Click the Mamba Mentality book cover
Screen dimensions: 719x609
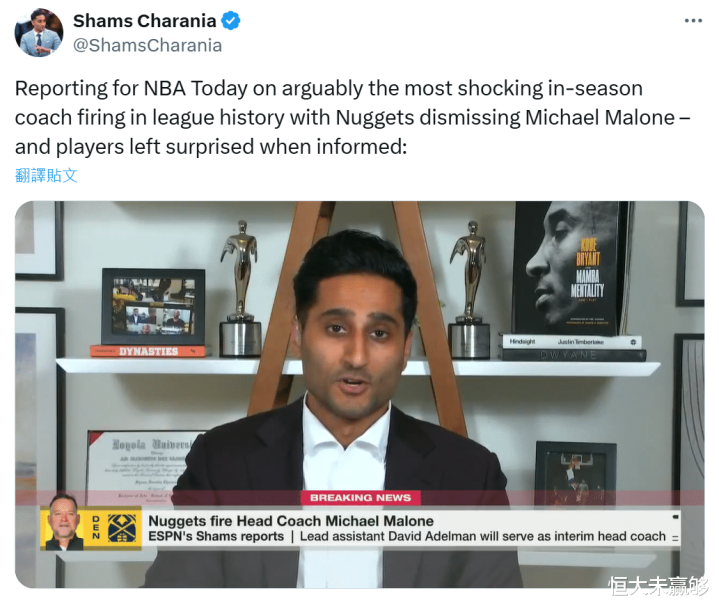[571, 268]
